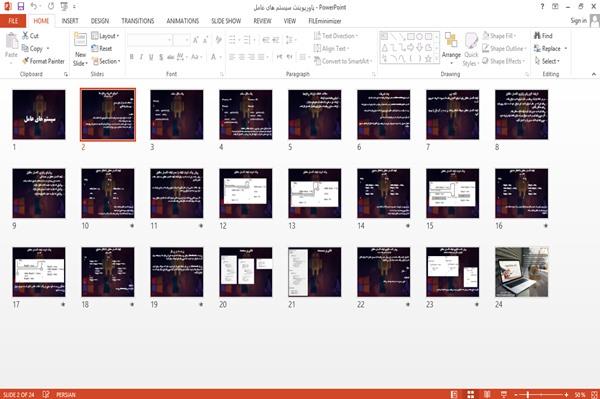Viewport: 600px width, 399px height.
Task: Switch to the TRANSITIONS tab
Action: point(138,21)
